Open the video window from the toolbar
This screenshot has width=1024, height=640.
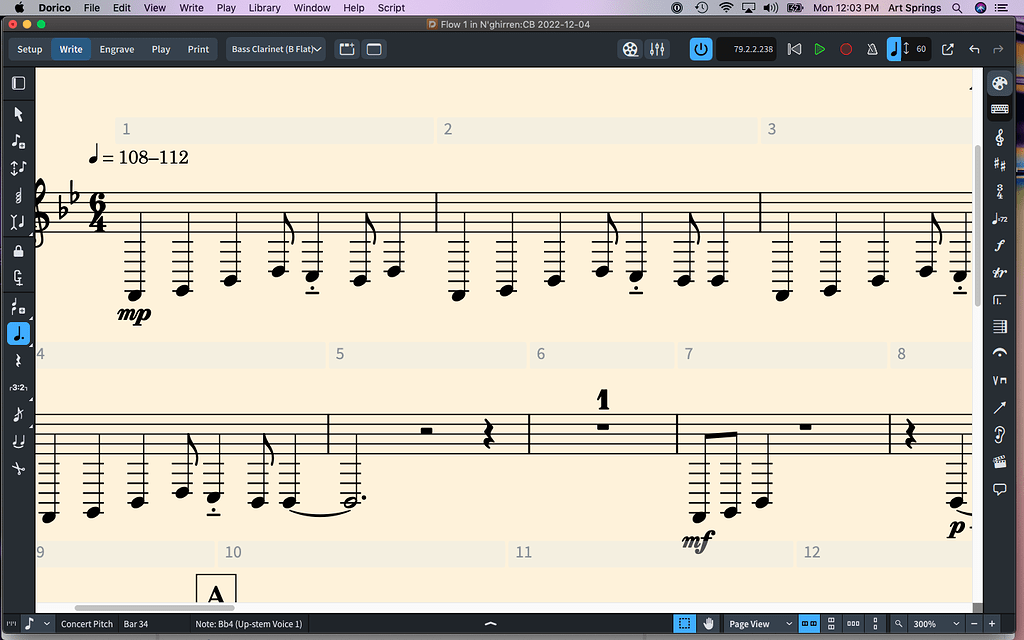(x=630, y=48)
